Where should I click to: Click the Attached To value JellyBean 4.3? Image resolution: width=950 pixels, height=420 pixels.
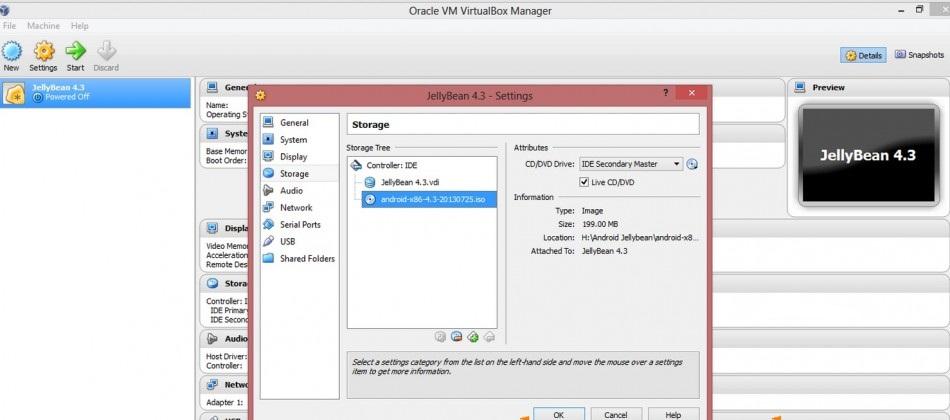604,251
